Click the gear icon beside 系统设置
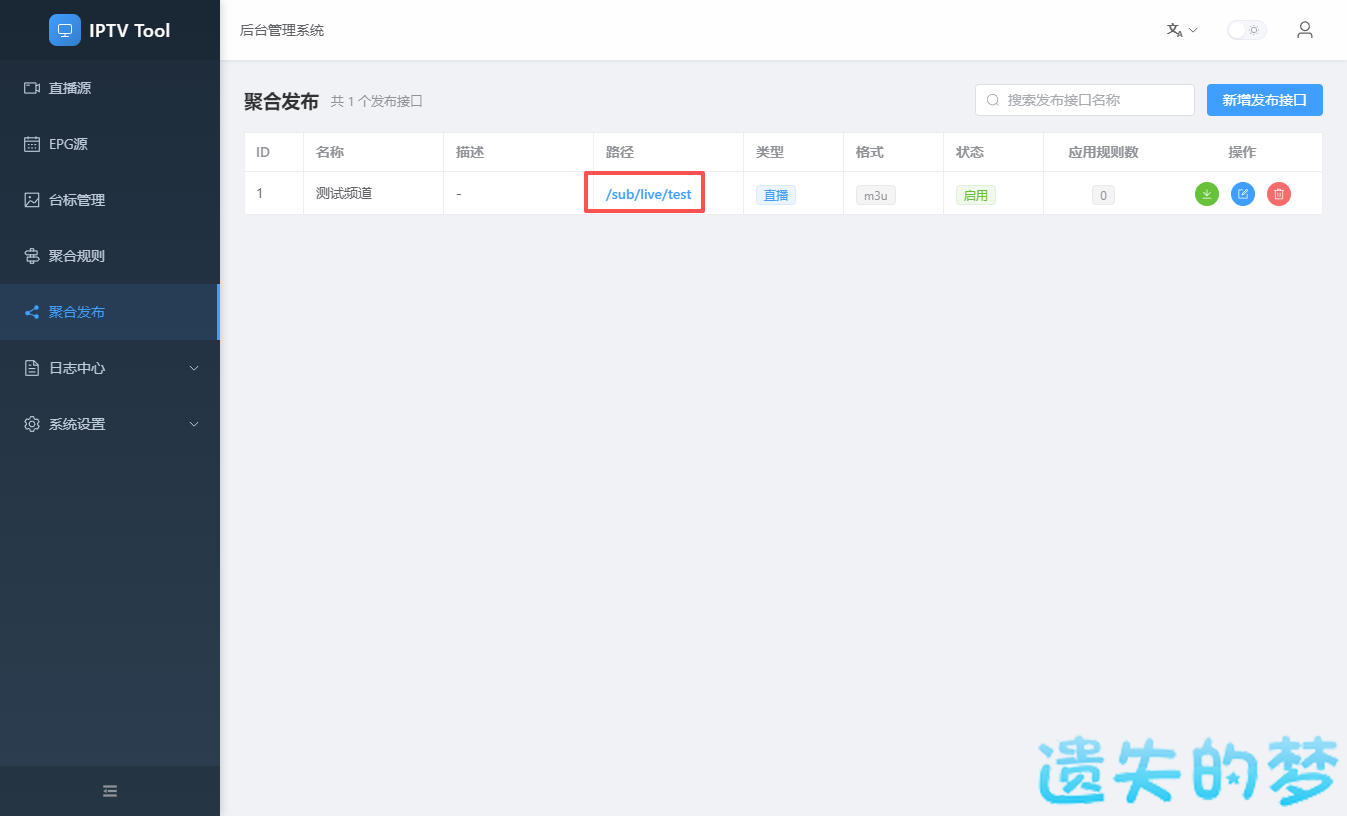1347x816 pixels. pos(32,424)
